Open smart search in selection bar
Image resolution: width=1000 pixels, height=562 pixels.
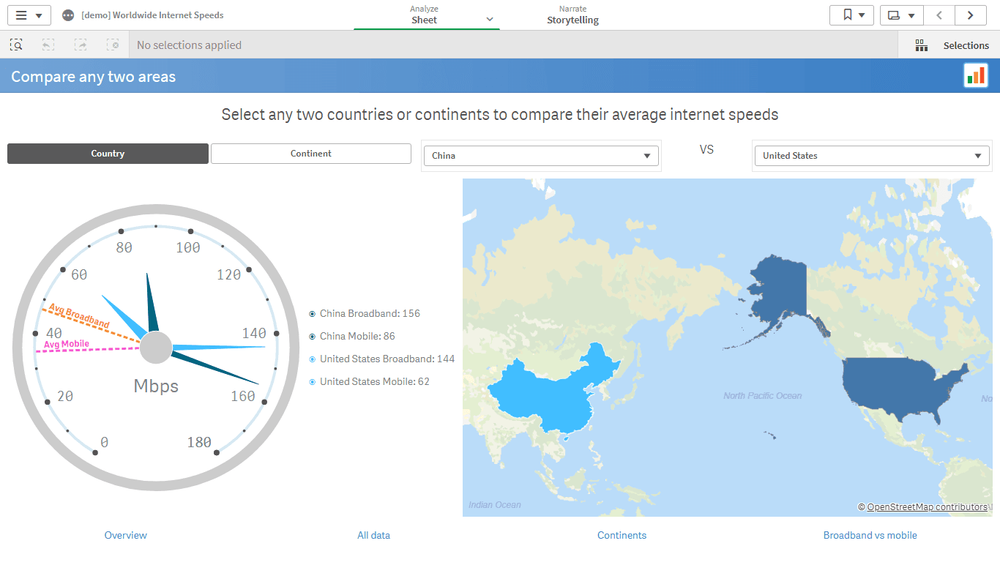[x=17, y=45]
